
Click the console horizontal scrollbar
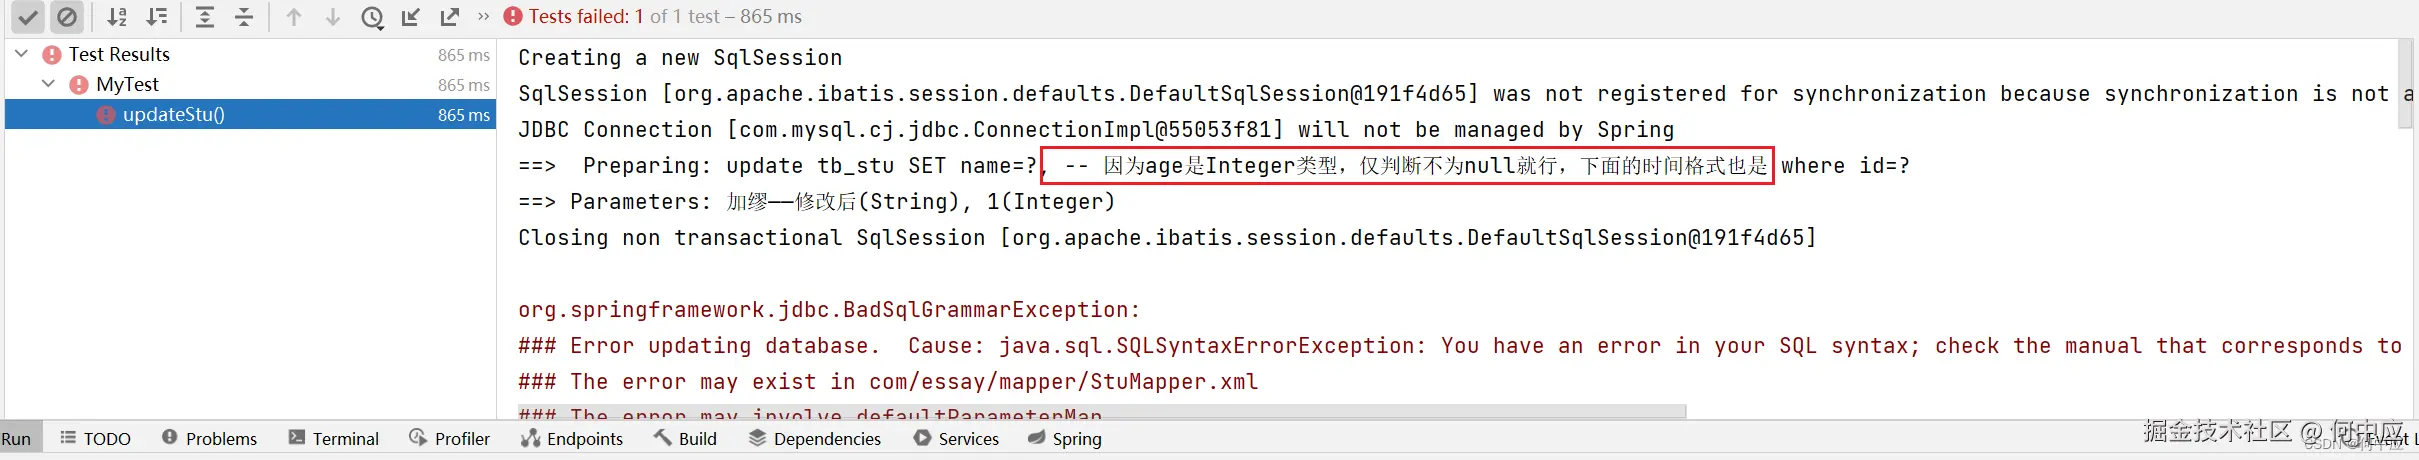1100,412
